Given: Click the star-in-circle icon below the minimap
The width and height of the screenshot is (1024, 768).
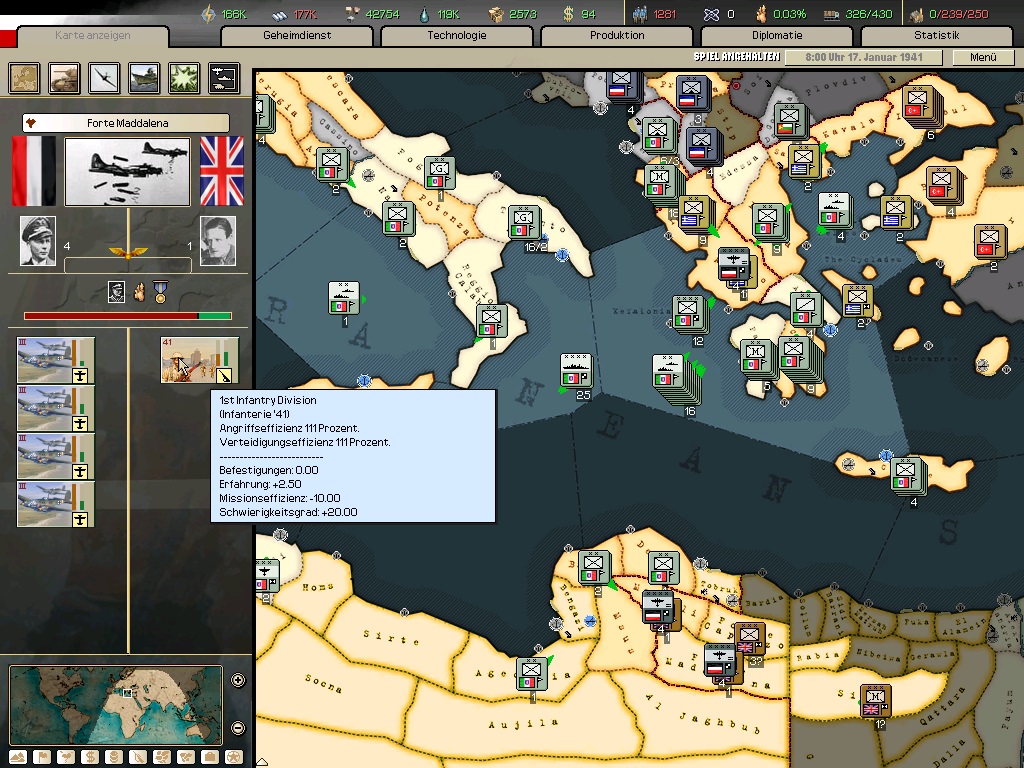Looking at the screenshot, I should pyautogui.click(x=234, y=757).
